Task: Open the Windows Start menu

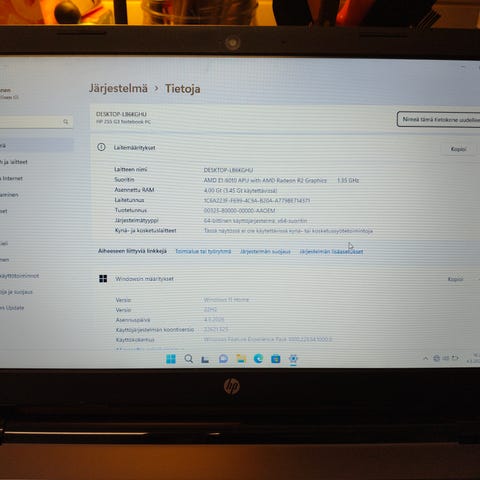Action: pyautogui.click(x=171, y=359)
